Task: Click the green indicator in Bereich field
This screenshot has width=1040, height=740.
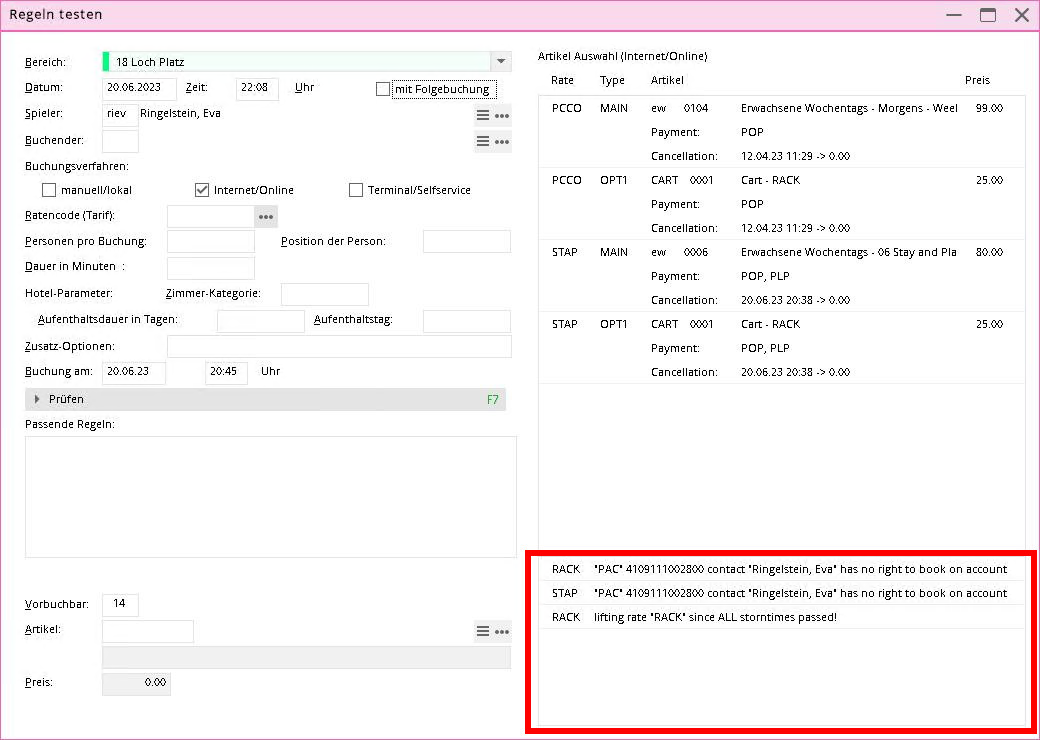Action: 106,62
